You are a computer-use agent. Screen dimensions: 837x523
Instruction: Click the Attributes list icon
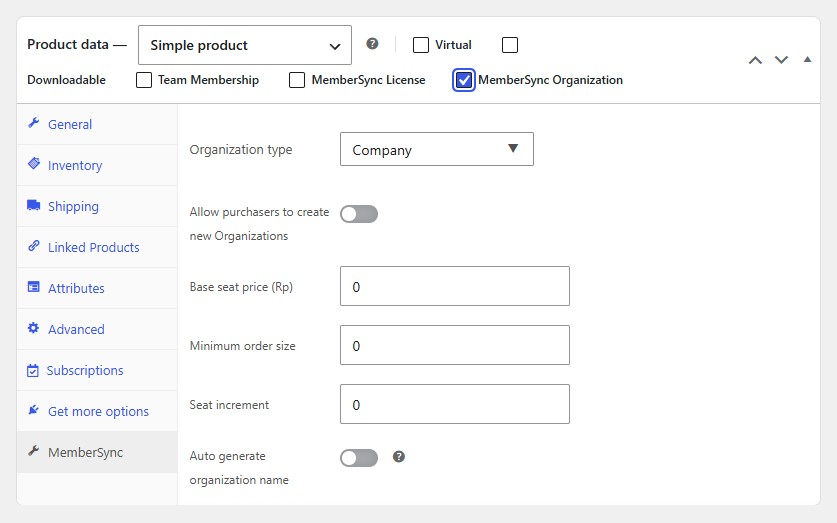pyautogui.click(x=34, y=287)
